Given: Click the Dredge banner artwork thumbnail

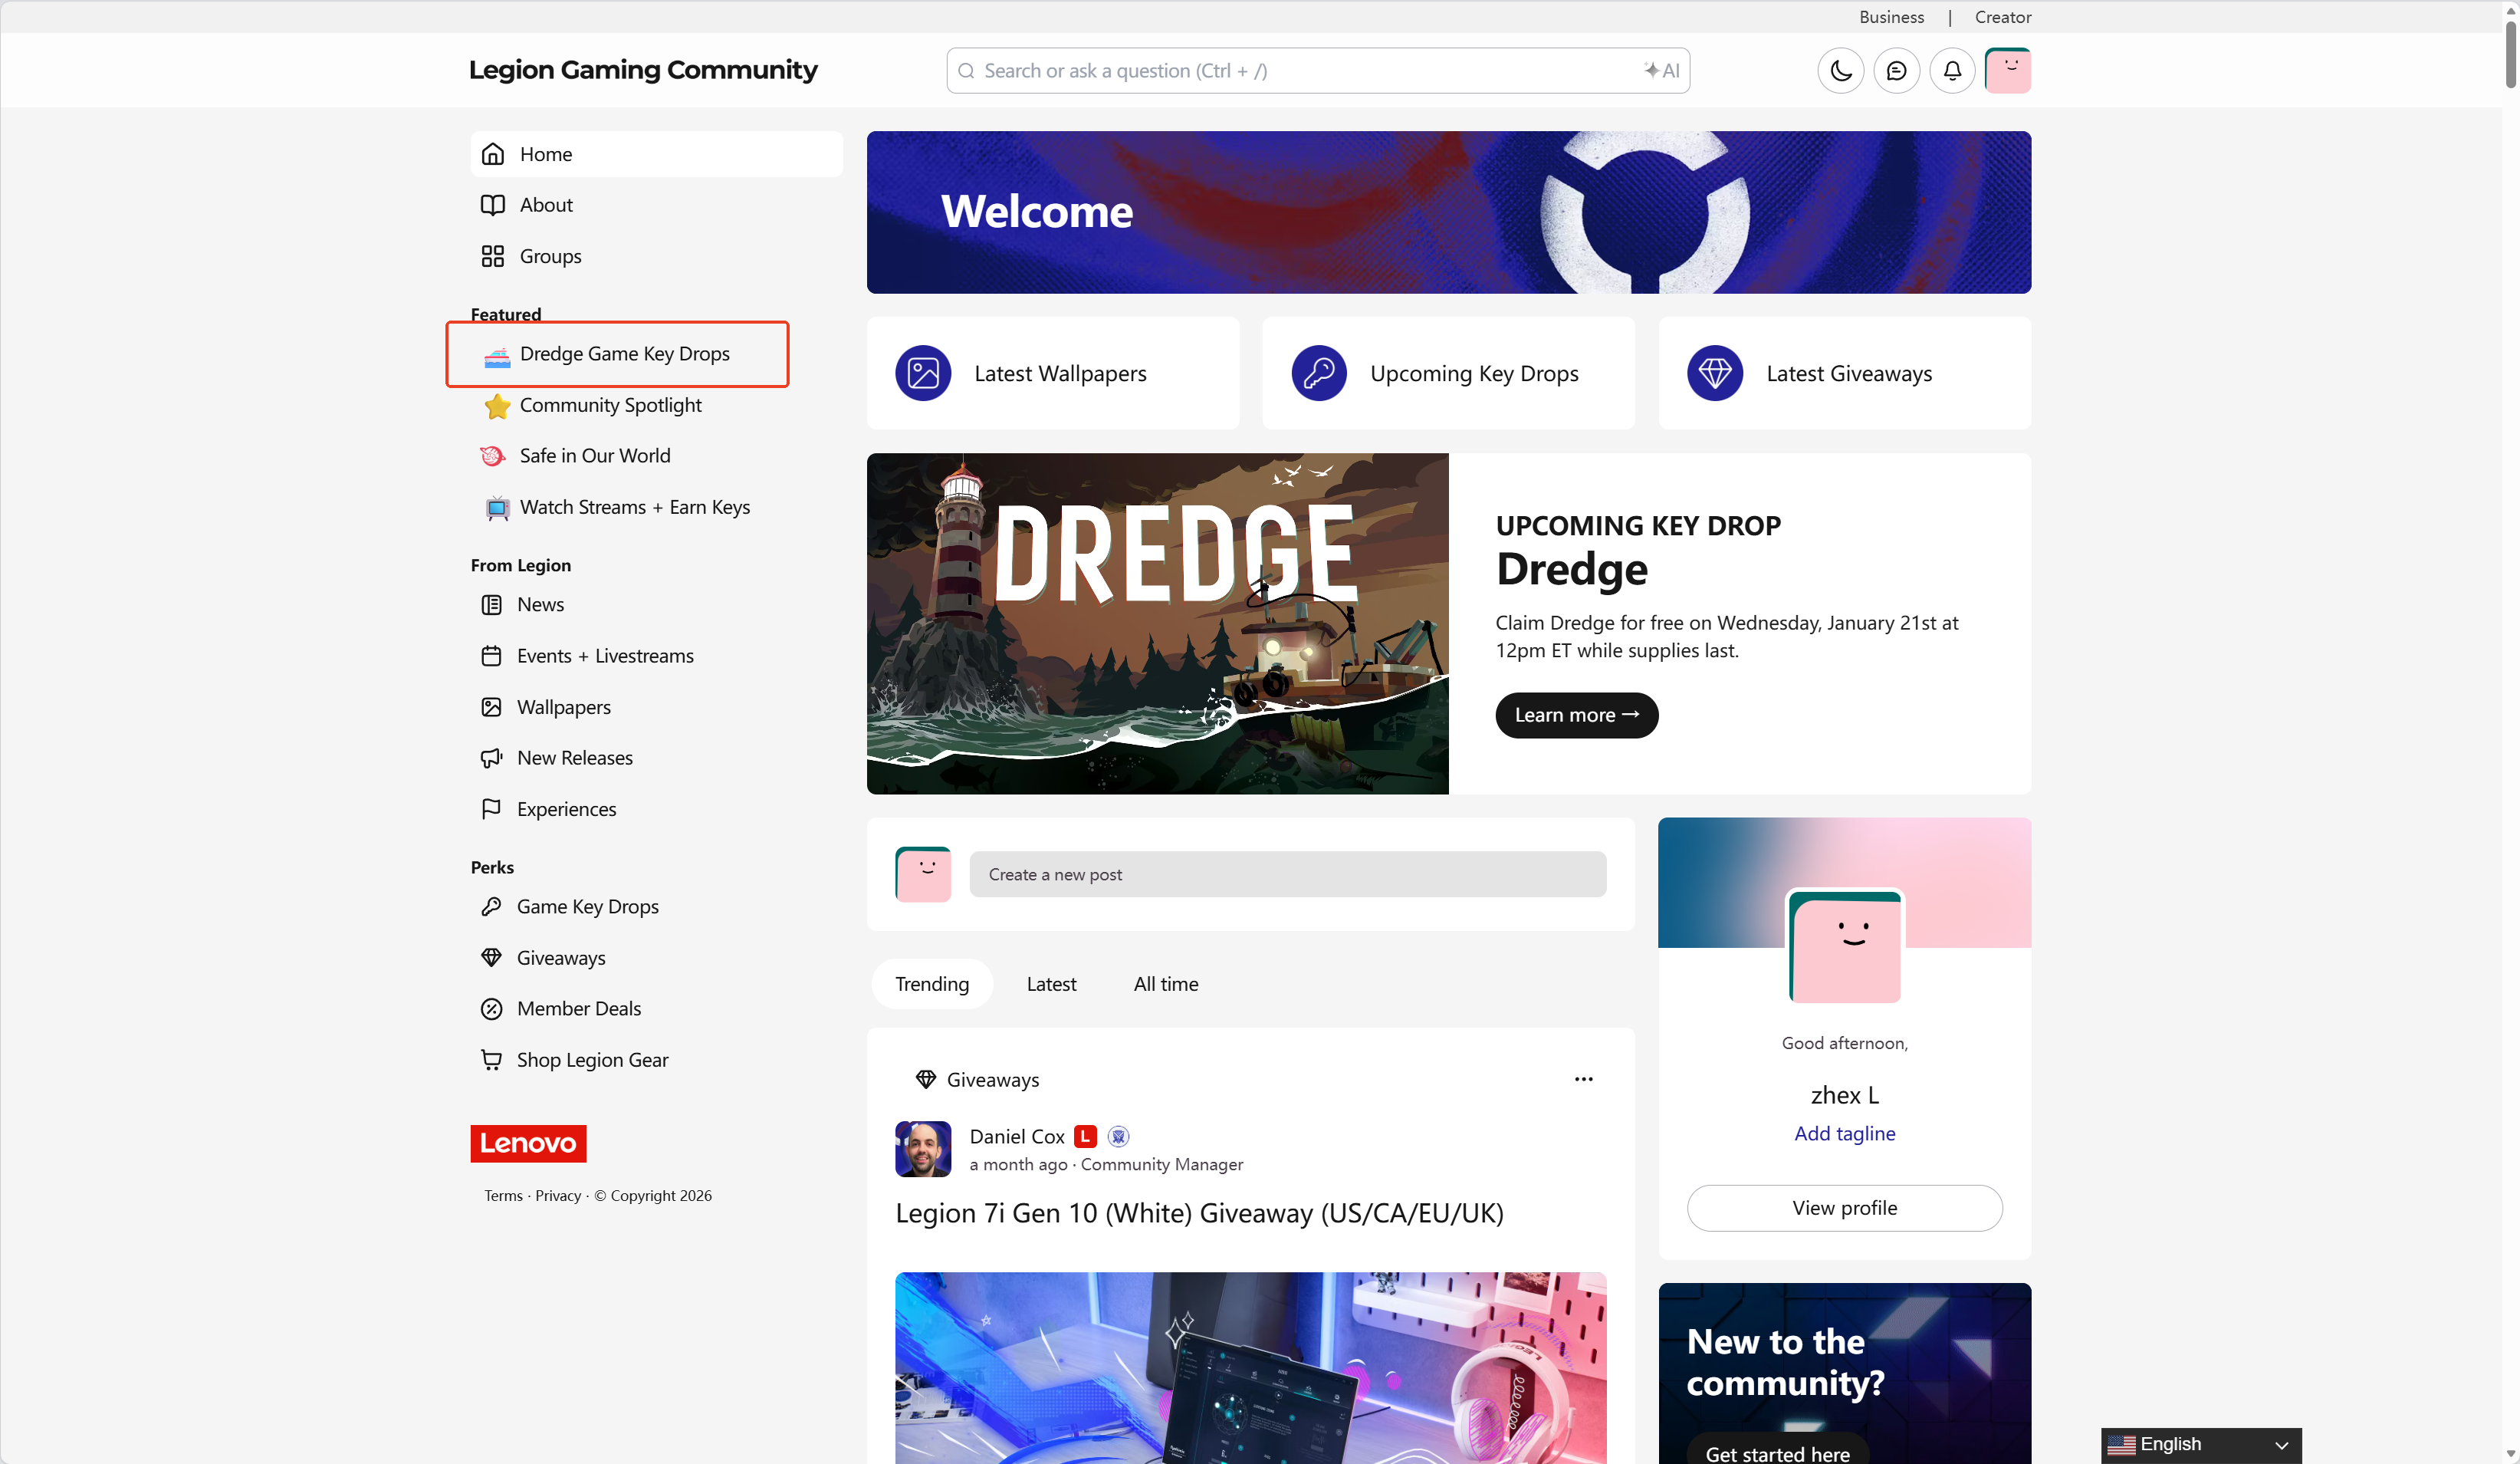Looking at the screenshot, I should (x=1157, y=624).
